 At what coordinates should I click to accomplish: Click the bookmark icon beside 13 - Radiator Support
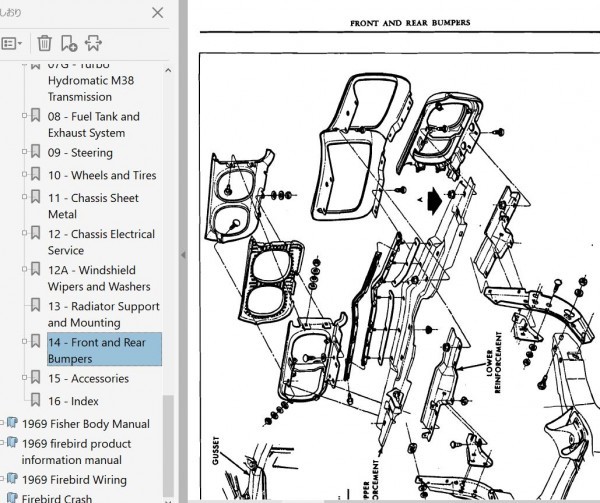(36, 305)
